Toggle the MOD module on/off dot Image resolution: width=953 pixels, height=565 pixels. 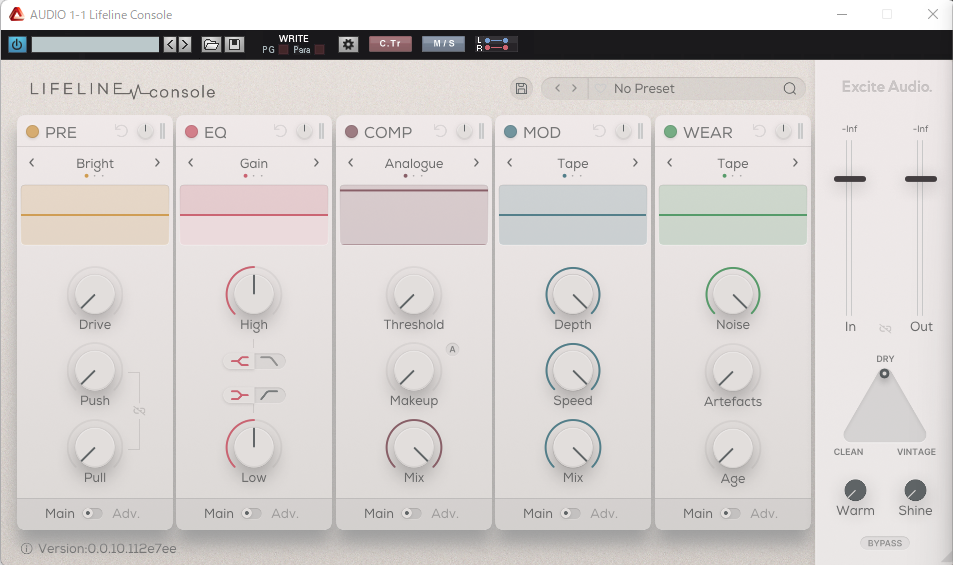tap(511, 132)
